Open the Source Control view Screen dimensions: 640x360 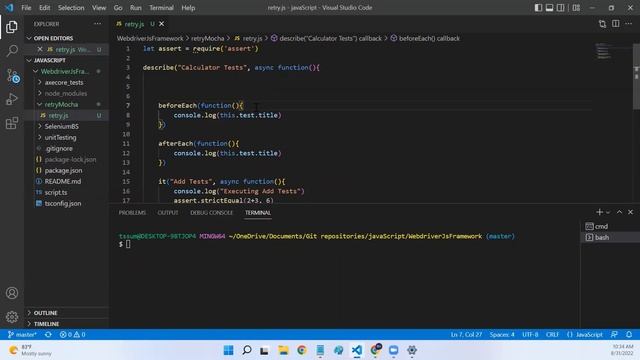[12, 76]
